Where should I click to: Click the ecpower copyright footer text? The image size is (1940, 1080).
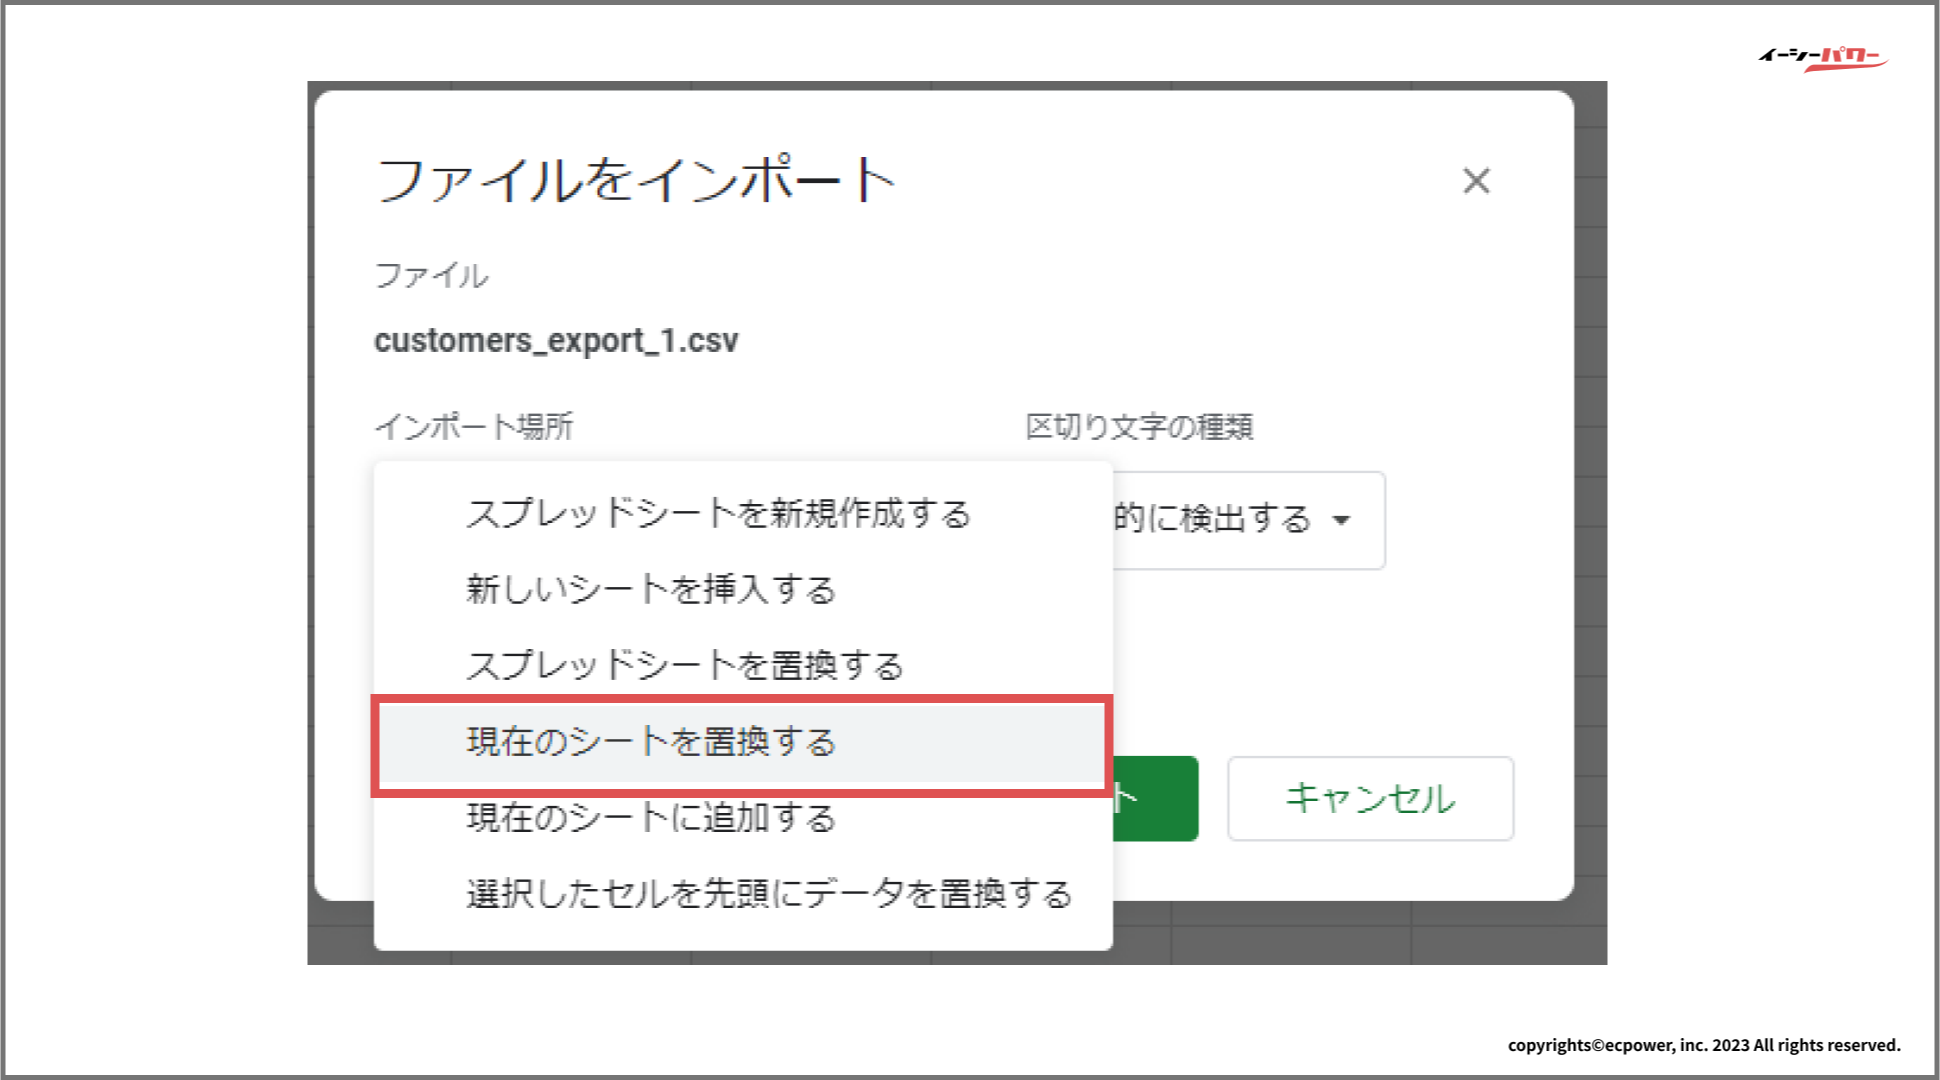click(1703, 1045)
